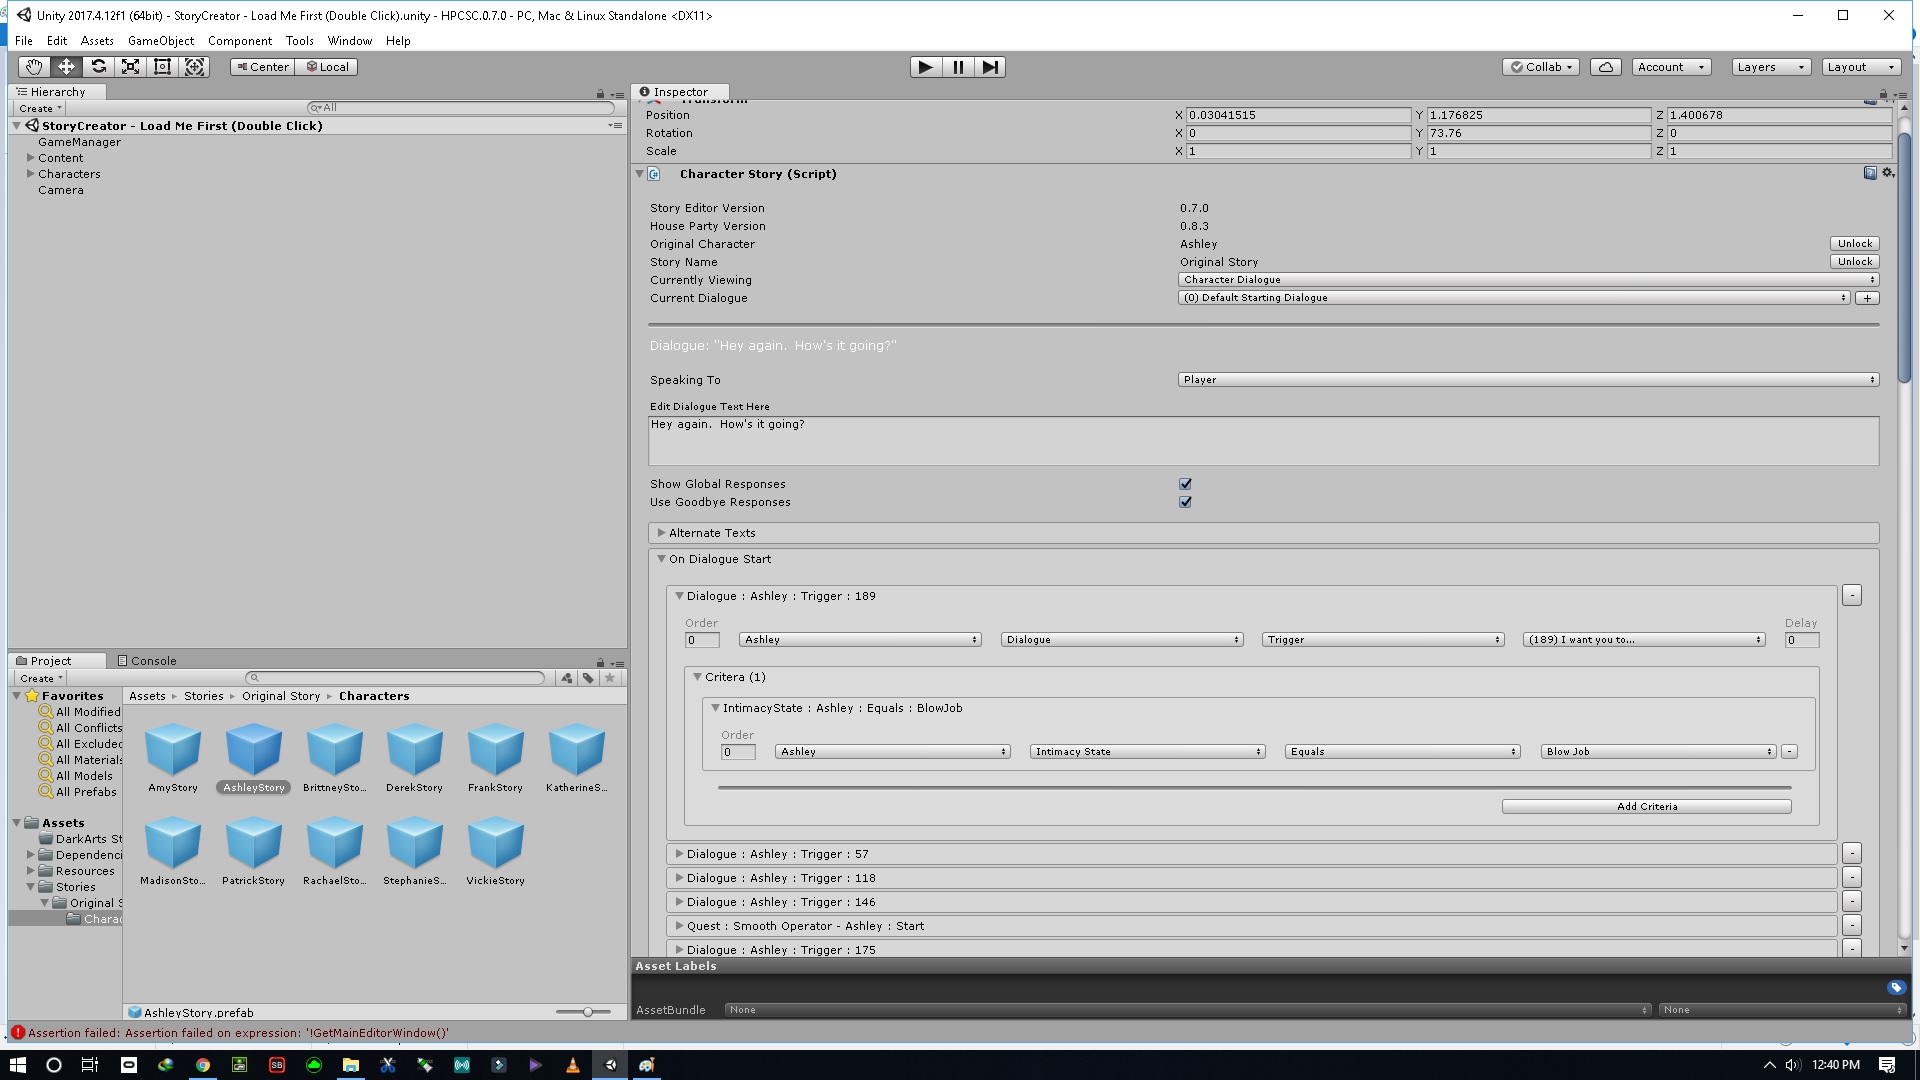Screen dimensions: 1920x1080
Task: Click the Edit Dialogue Text field
Action: pyautogui.click(x=1263, y=441)
